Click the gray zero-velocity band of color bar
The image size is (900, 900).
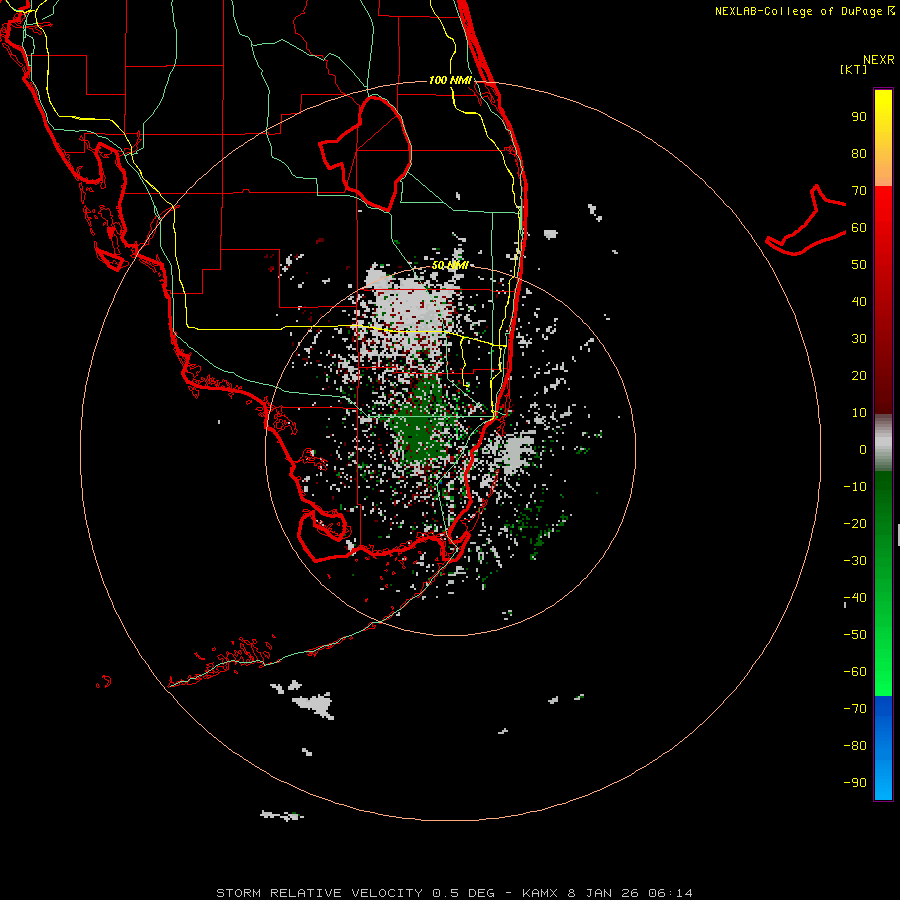coord(883,443)
